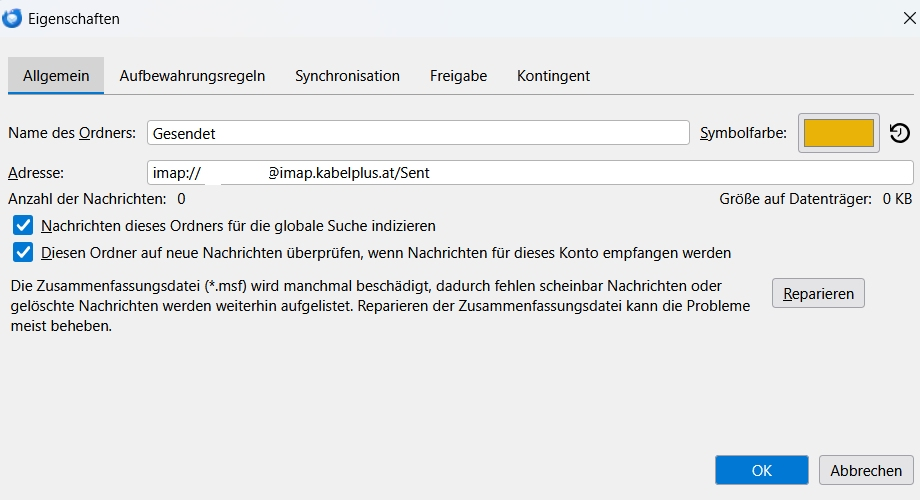The image size is (920, 500).
Task: Disable indexing for global search checkbox
Action: click(23, 226)
